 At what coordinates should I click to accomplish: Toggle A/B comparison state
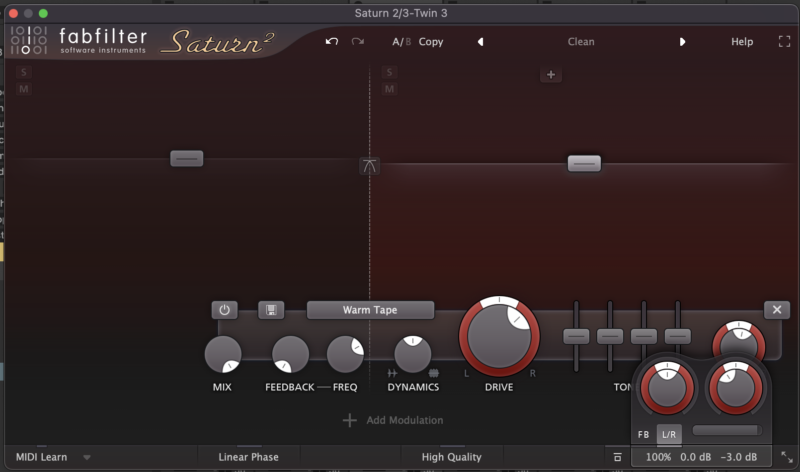point(401,42)
